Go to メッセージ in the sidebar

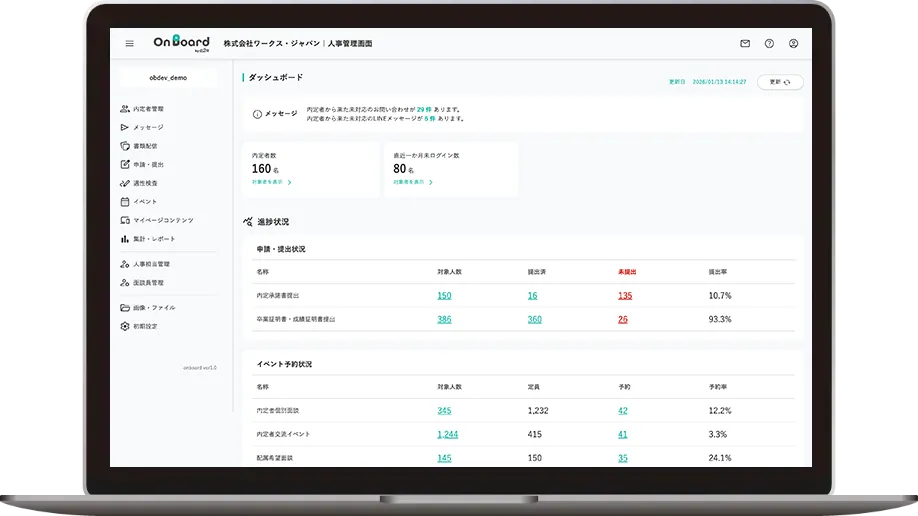pyautogui.click(x=148, y=128)
